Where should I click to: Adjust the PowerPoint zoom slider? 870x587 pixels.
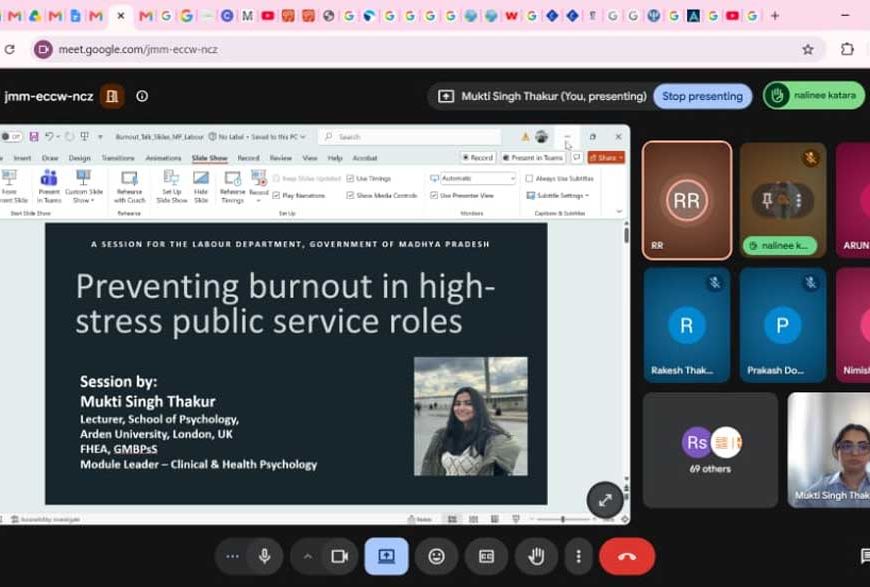pyautogui.click(x=563, y=519)
